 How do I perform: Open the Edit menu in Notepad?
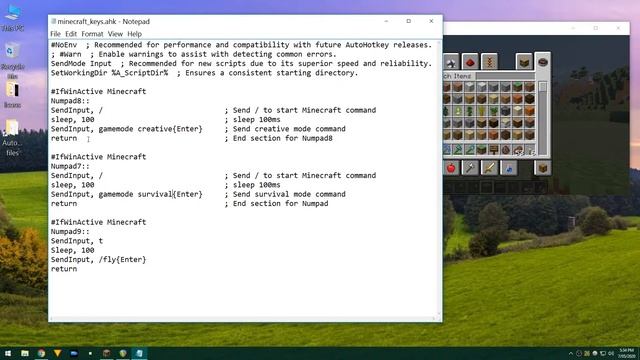(x=71, y=34)
